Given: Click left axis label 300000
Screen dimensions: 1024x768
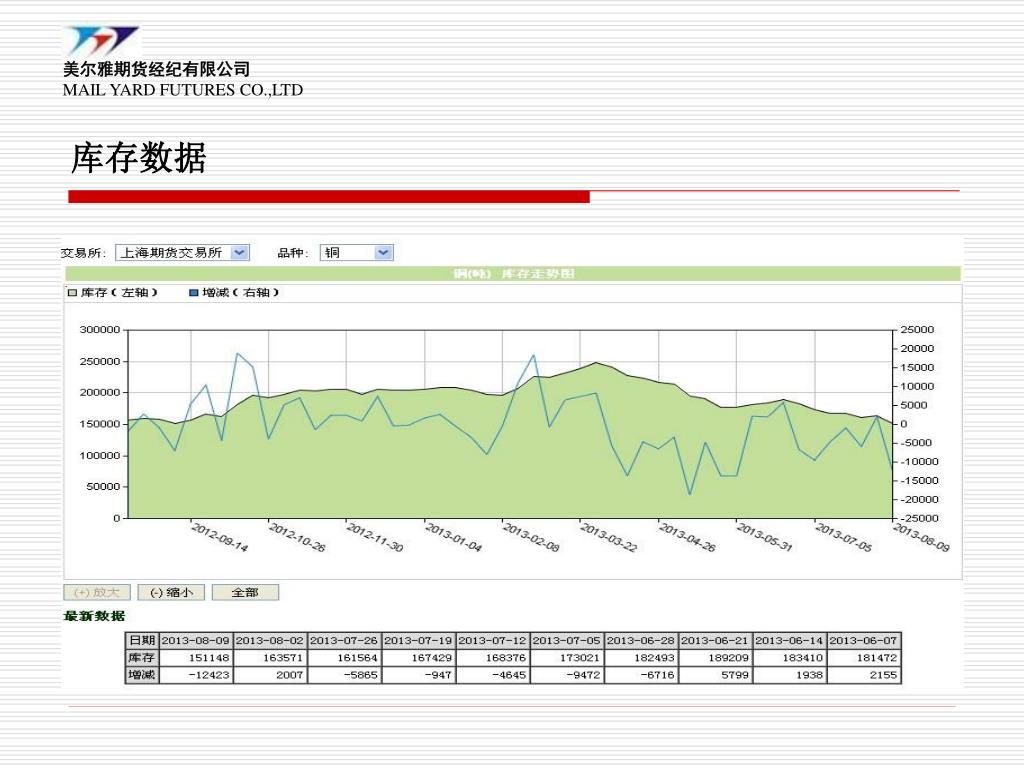Looking at the screenshot, I should click(x=100, y=330).
